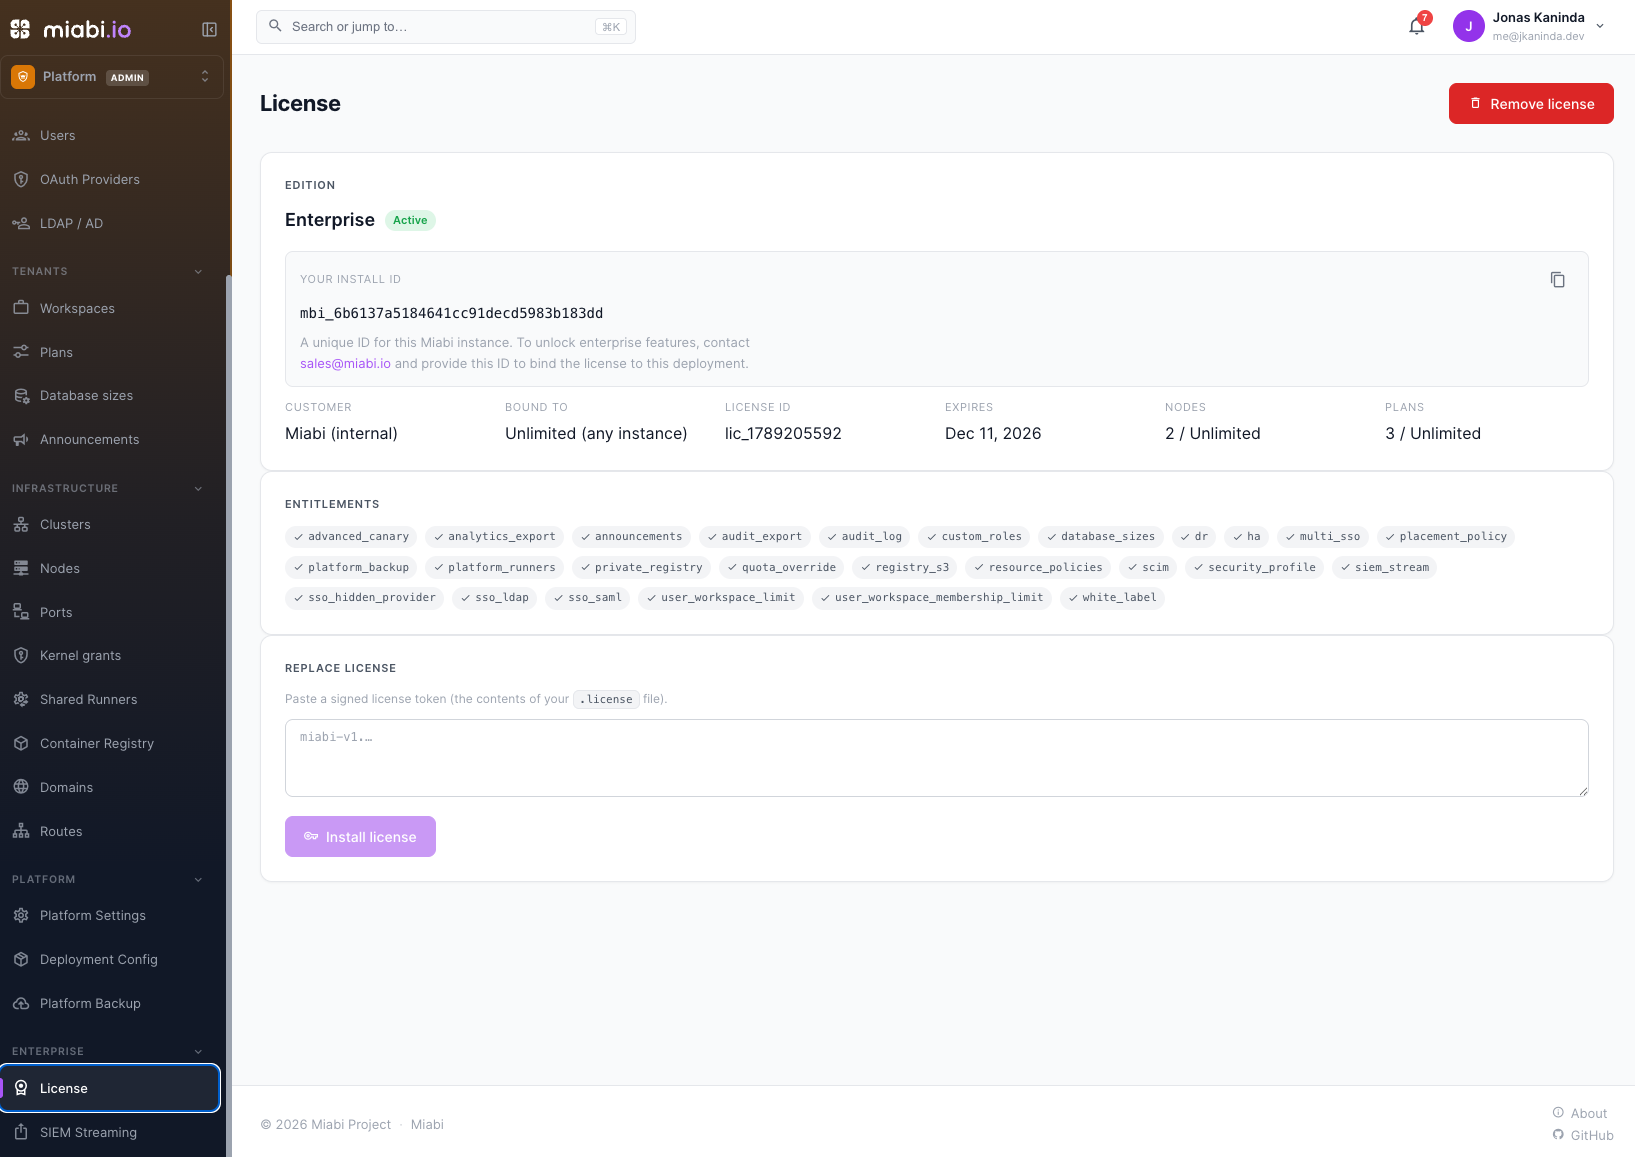
Task: Click the Kernel grants shield icon
Action: [x=21, y=656]
